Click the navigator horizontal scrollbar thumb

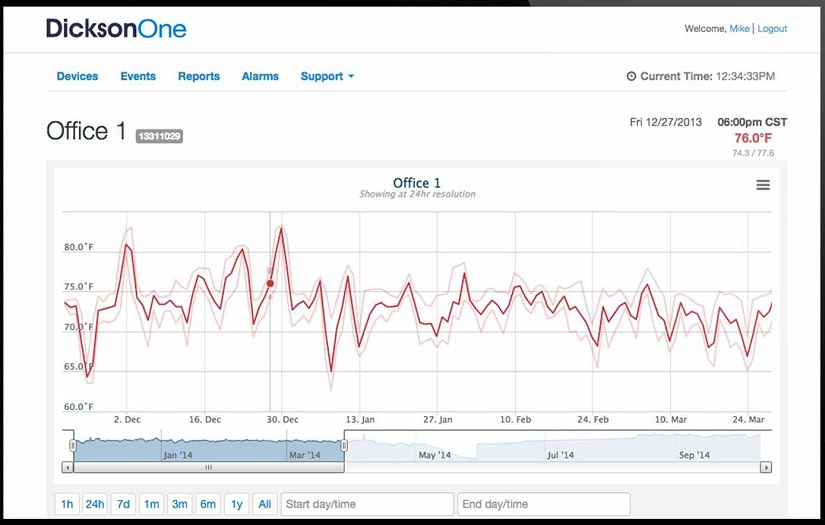coord(209,467)
